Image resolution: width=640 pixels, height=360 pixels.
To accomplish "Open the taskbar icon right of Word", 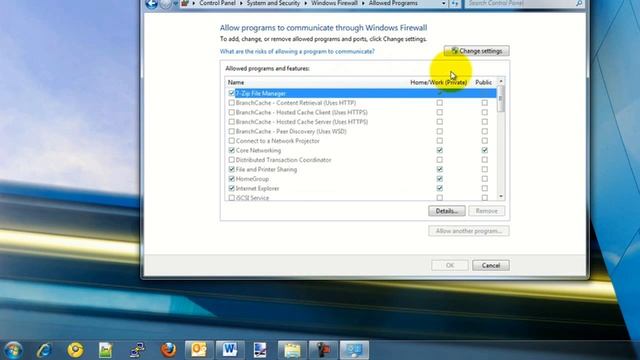I will 260,351.
